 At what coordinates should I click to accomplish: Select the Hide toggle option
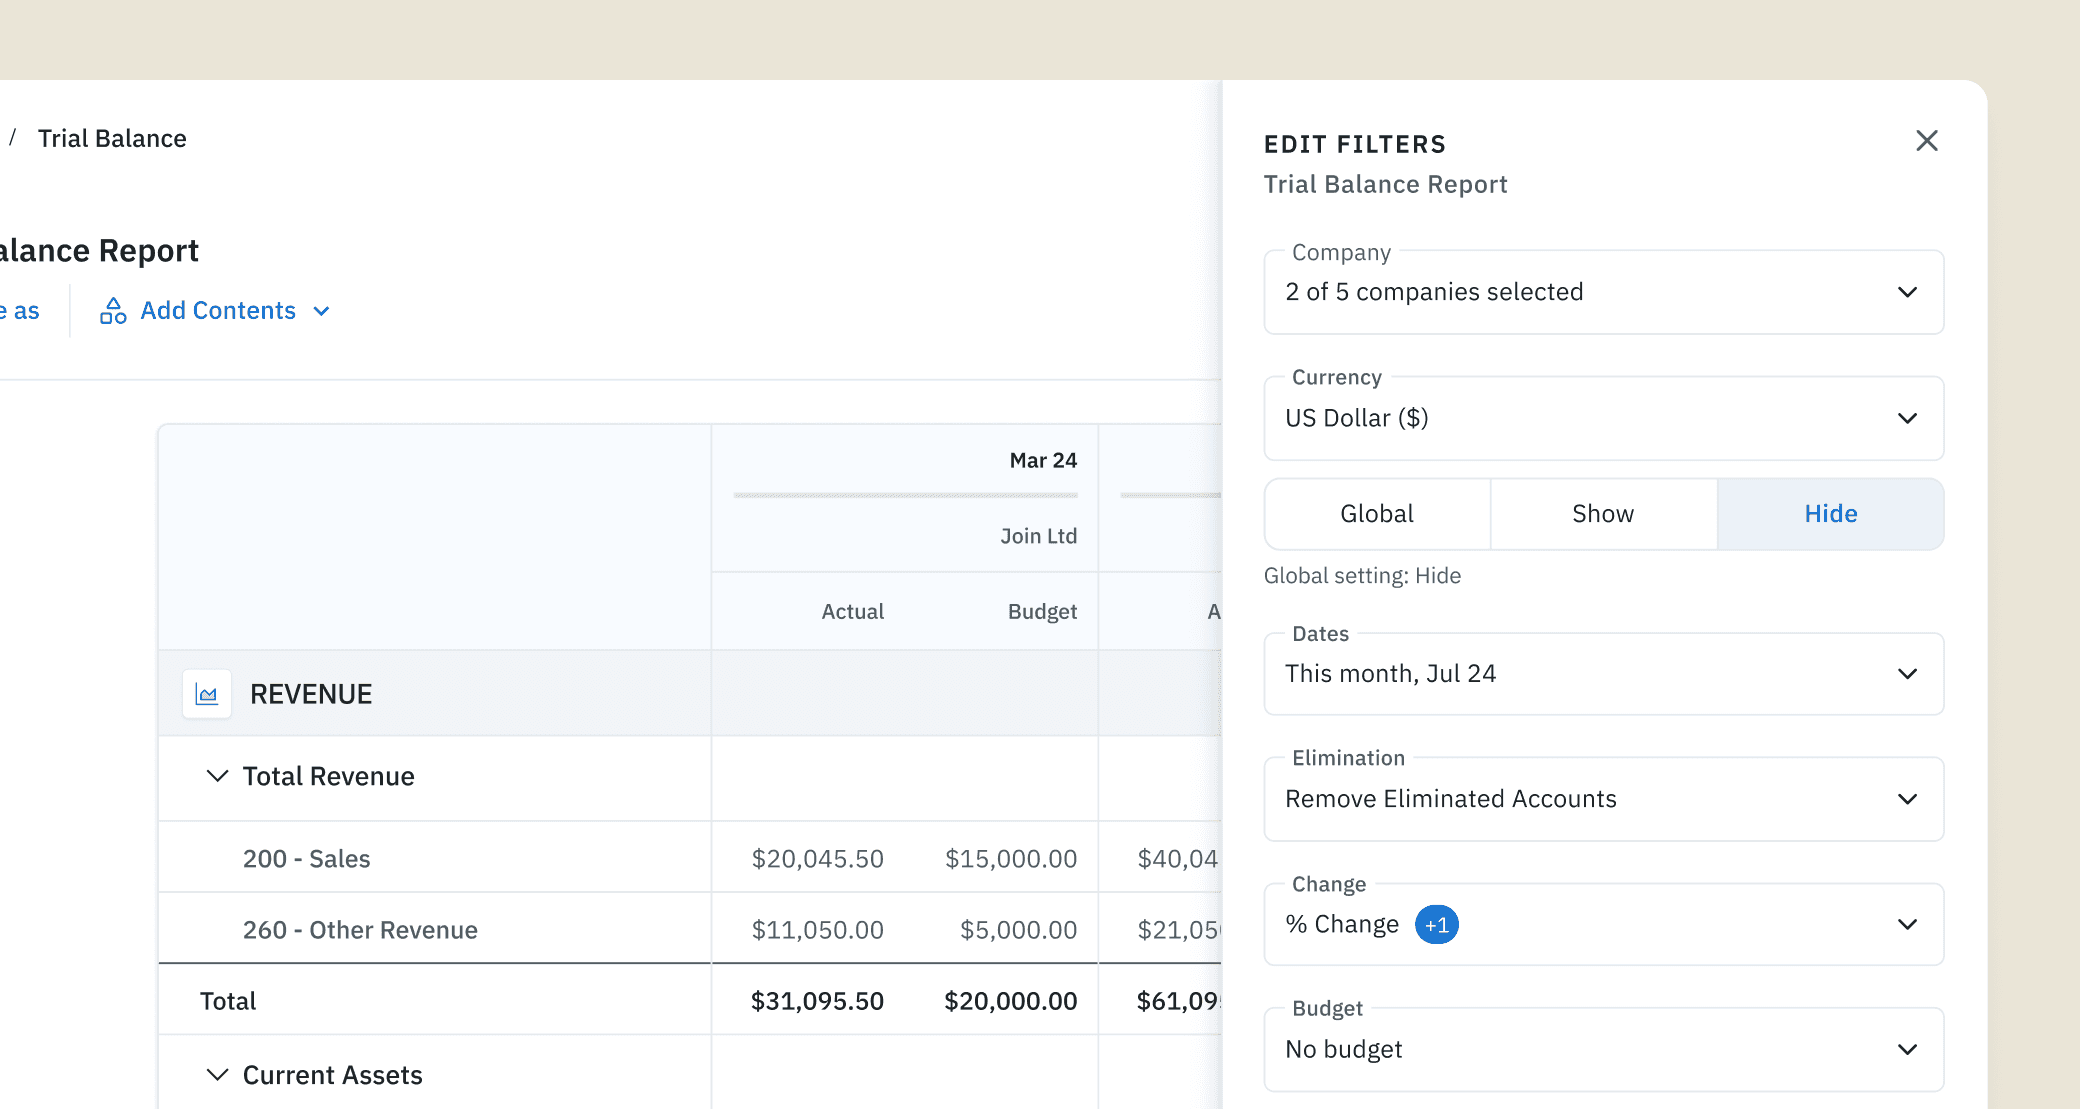(1830, 514)
